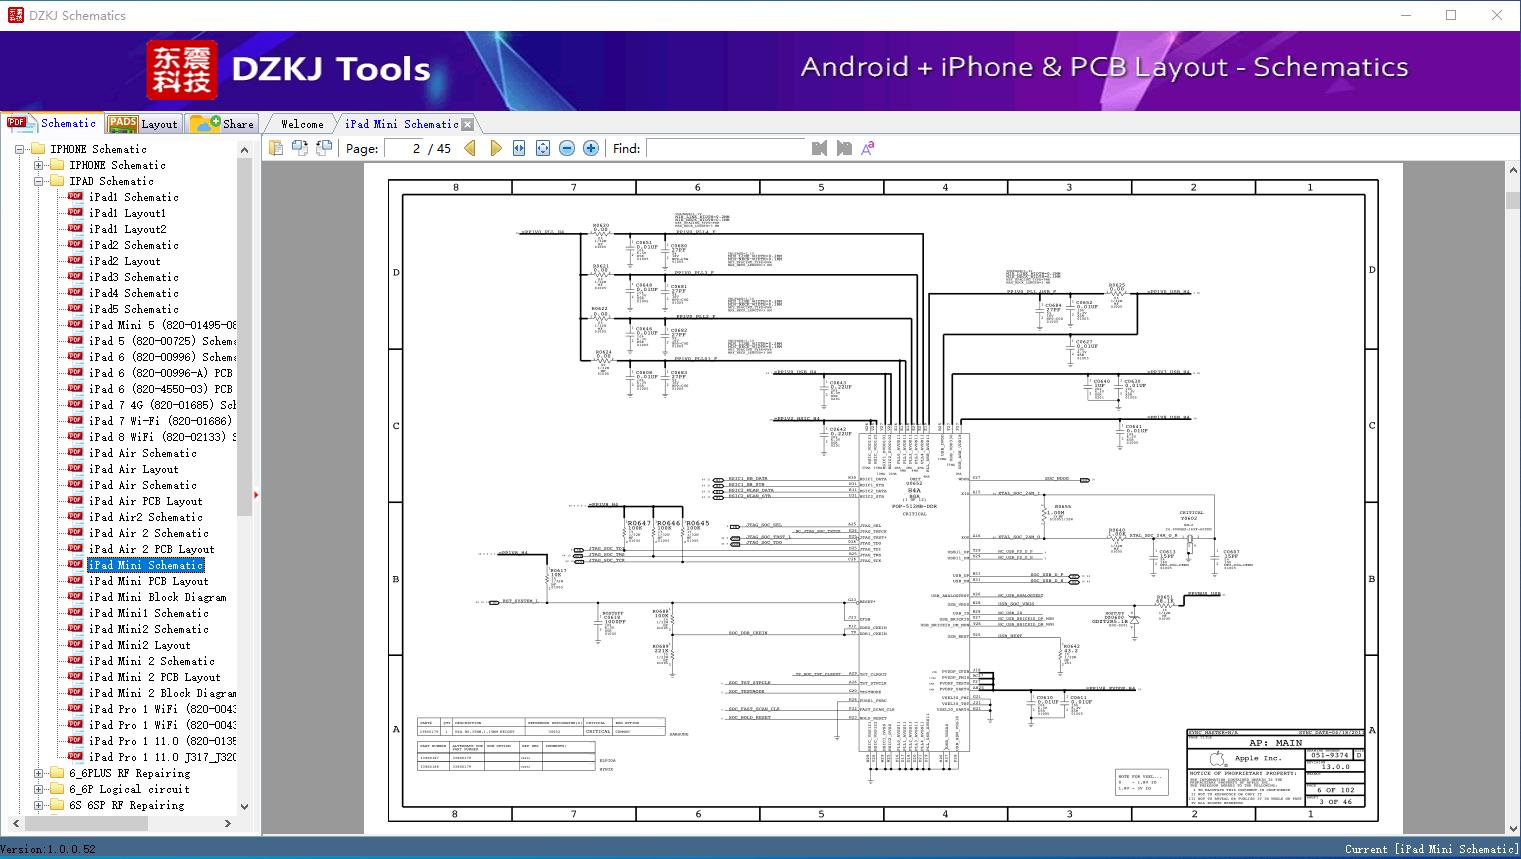This screenshot has height=859, width=1521.
Task: Click the PDF icon beside iPad Pro 1 11.0 J317
Action: [x=75, y=757]
